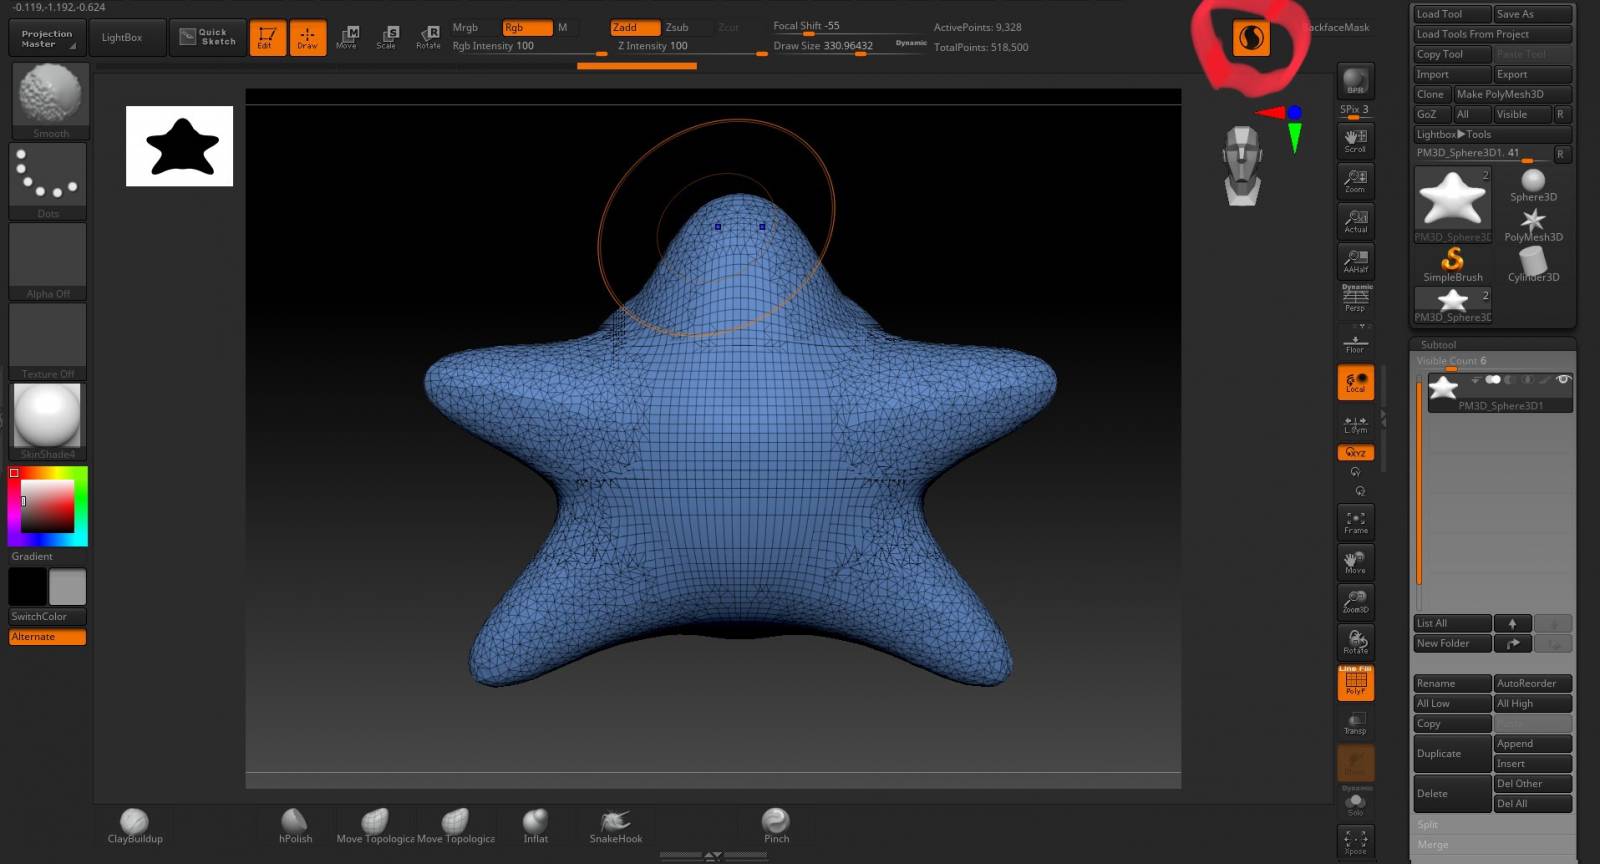Switch on Zsub sculpting mode
Image resolution: width=1600 pixels, height=864 pixels.
(678, 28)
